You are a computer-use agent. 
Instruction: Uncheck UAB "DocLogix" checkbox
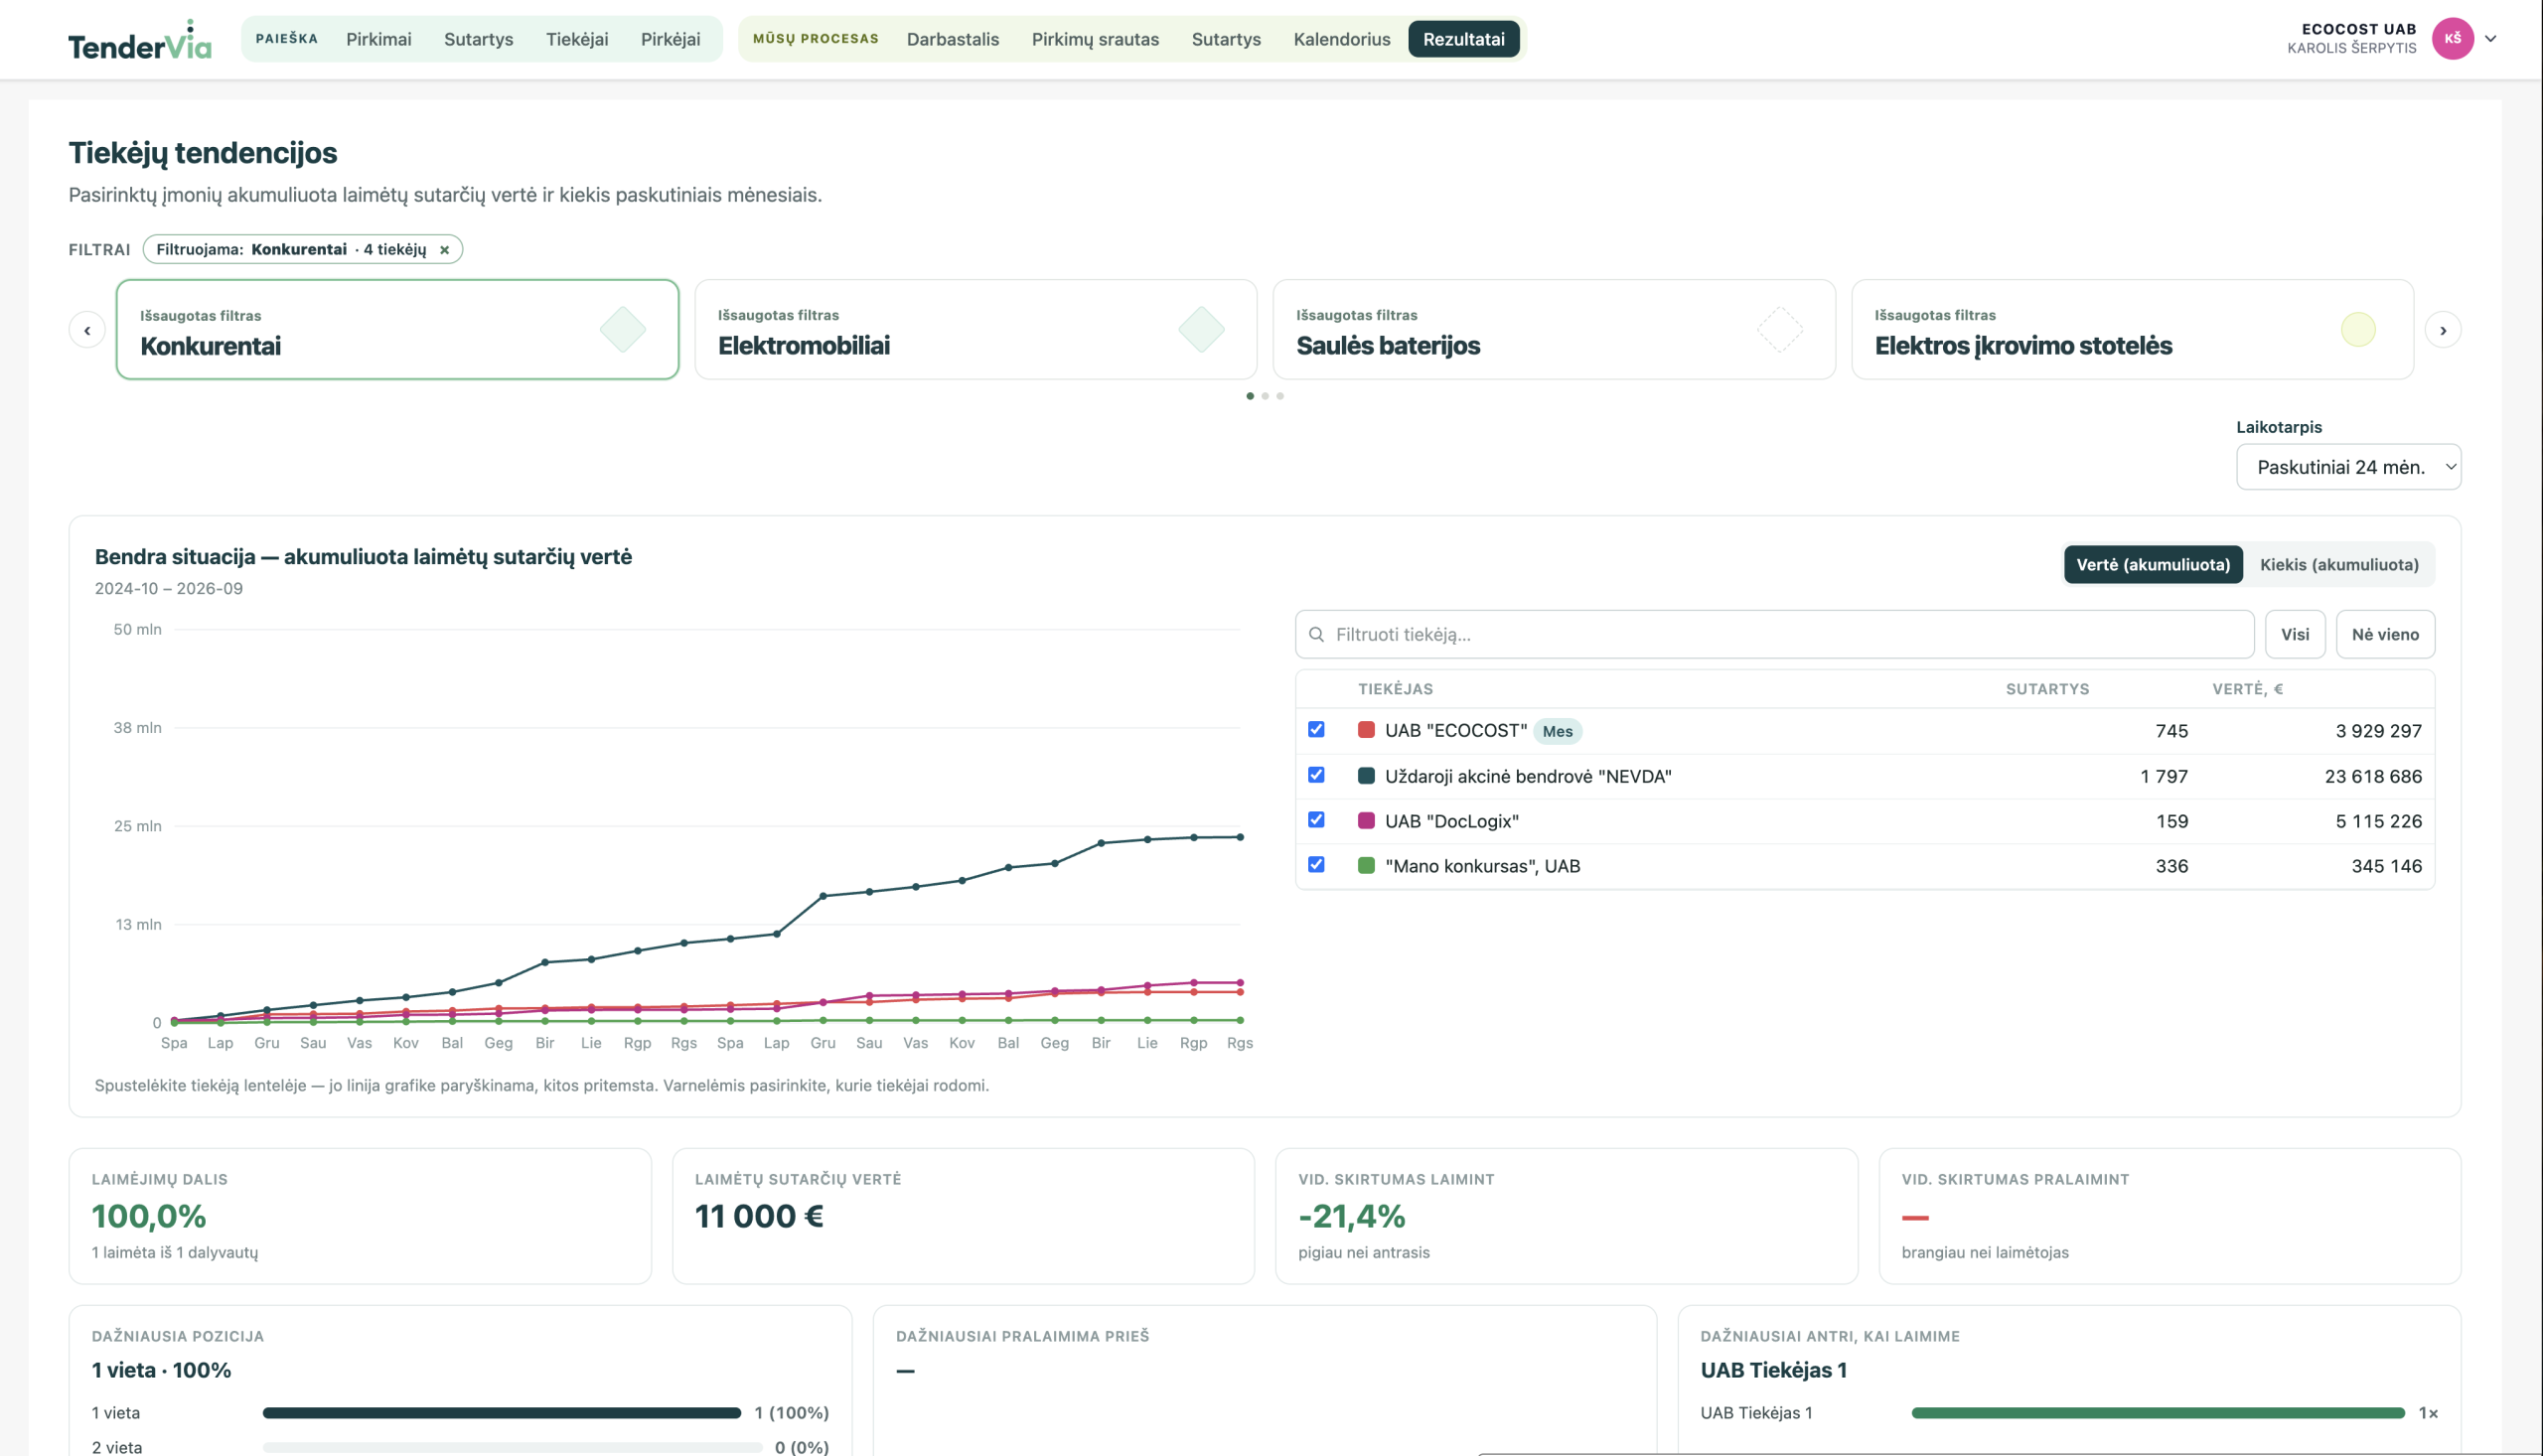tap(1316, 820)
